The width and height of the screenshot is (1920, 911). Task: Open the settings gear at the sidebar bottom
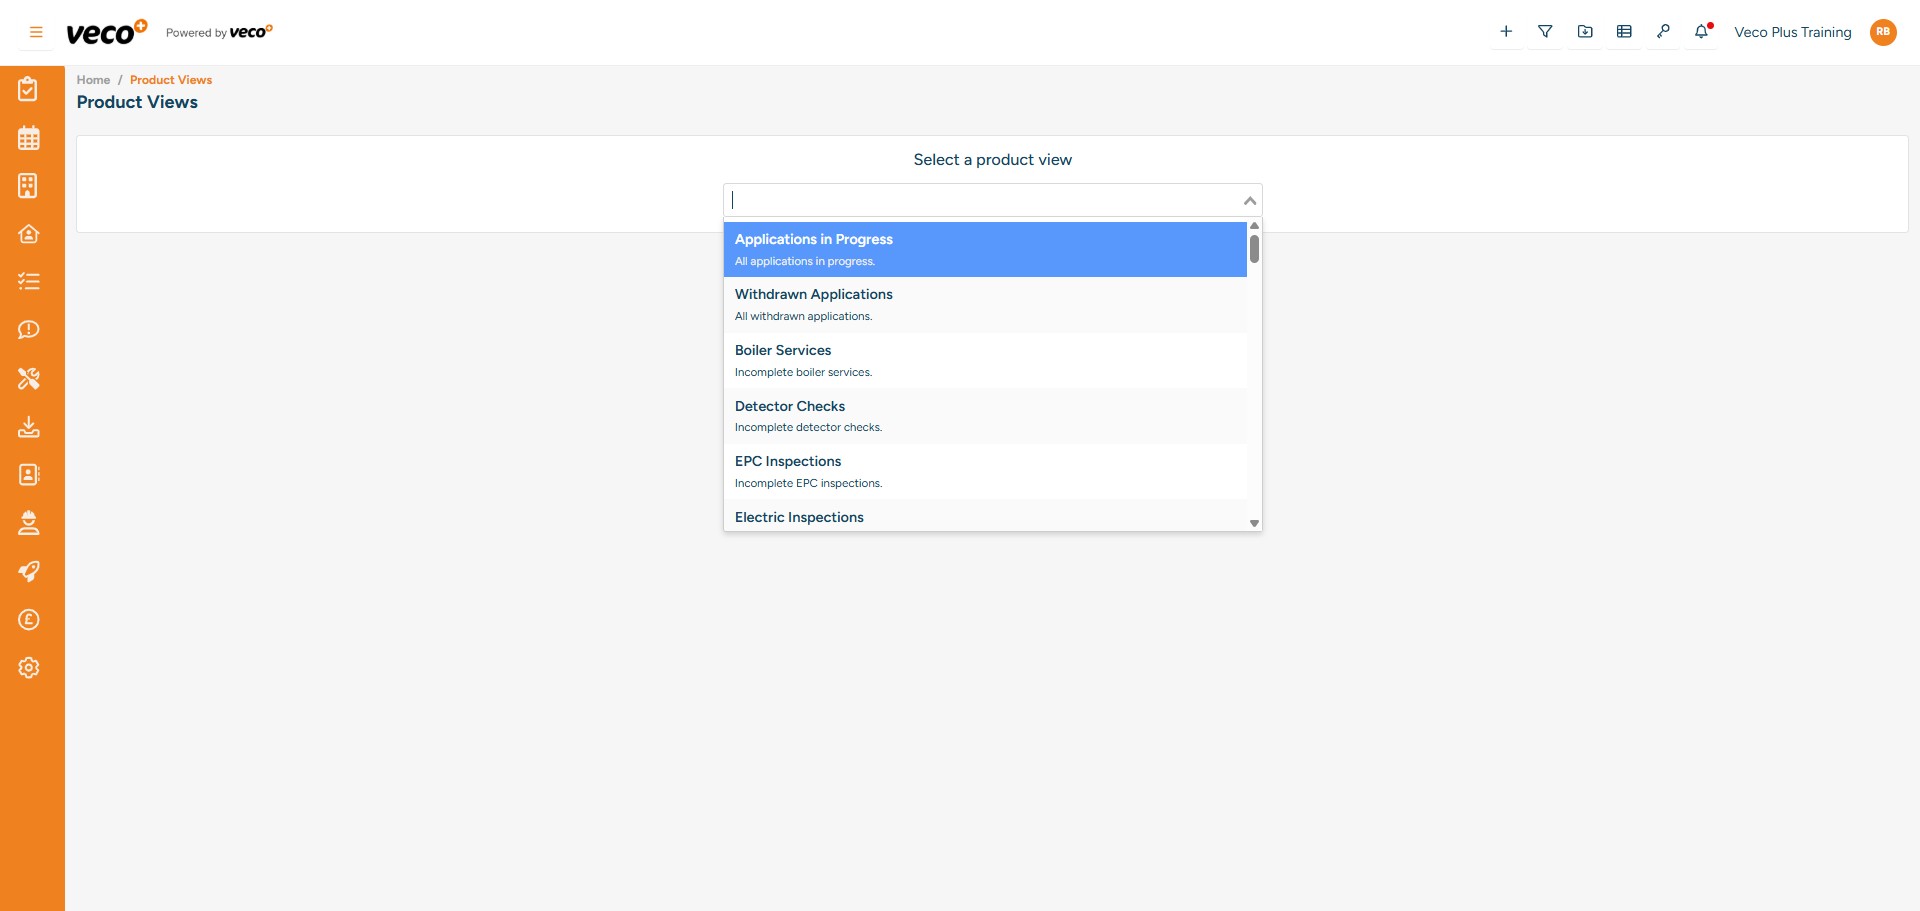29,667
